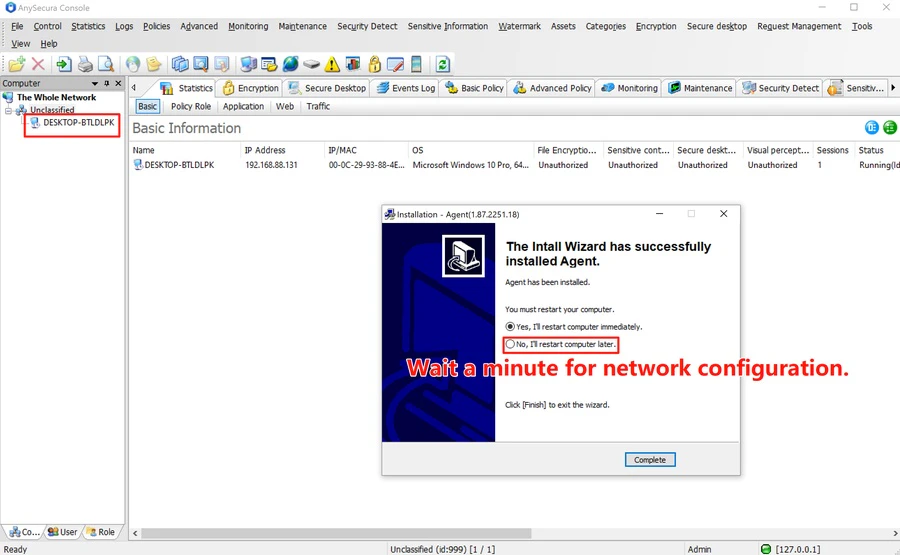The height and width of the screenshot is (555, 900).
Task: Open the Application sub-tab
Action: [x=243, y=106]
